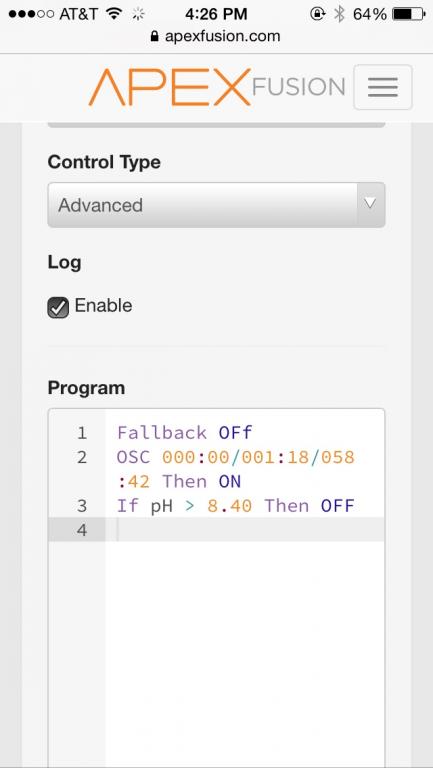433x768 pixels.
Task: Click the pH > 8.40 program line
Action: (236, 506)
